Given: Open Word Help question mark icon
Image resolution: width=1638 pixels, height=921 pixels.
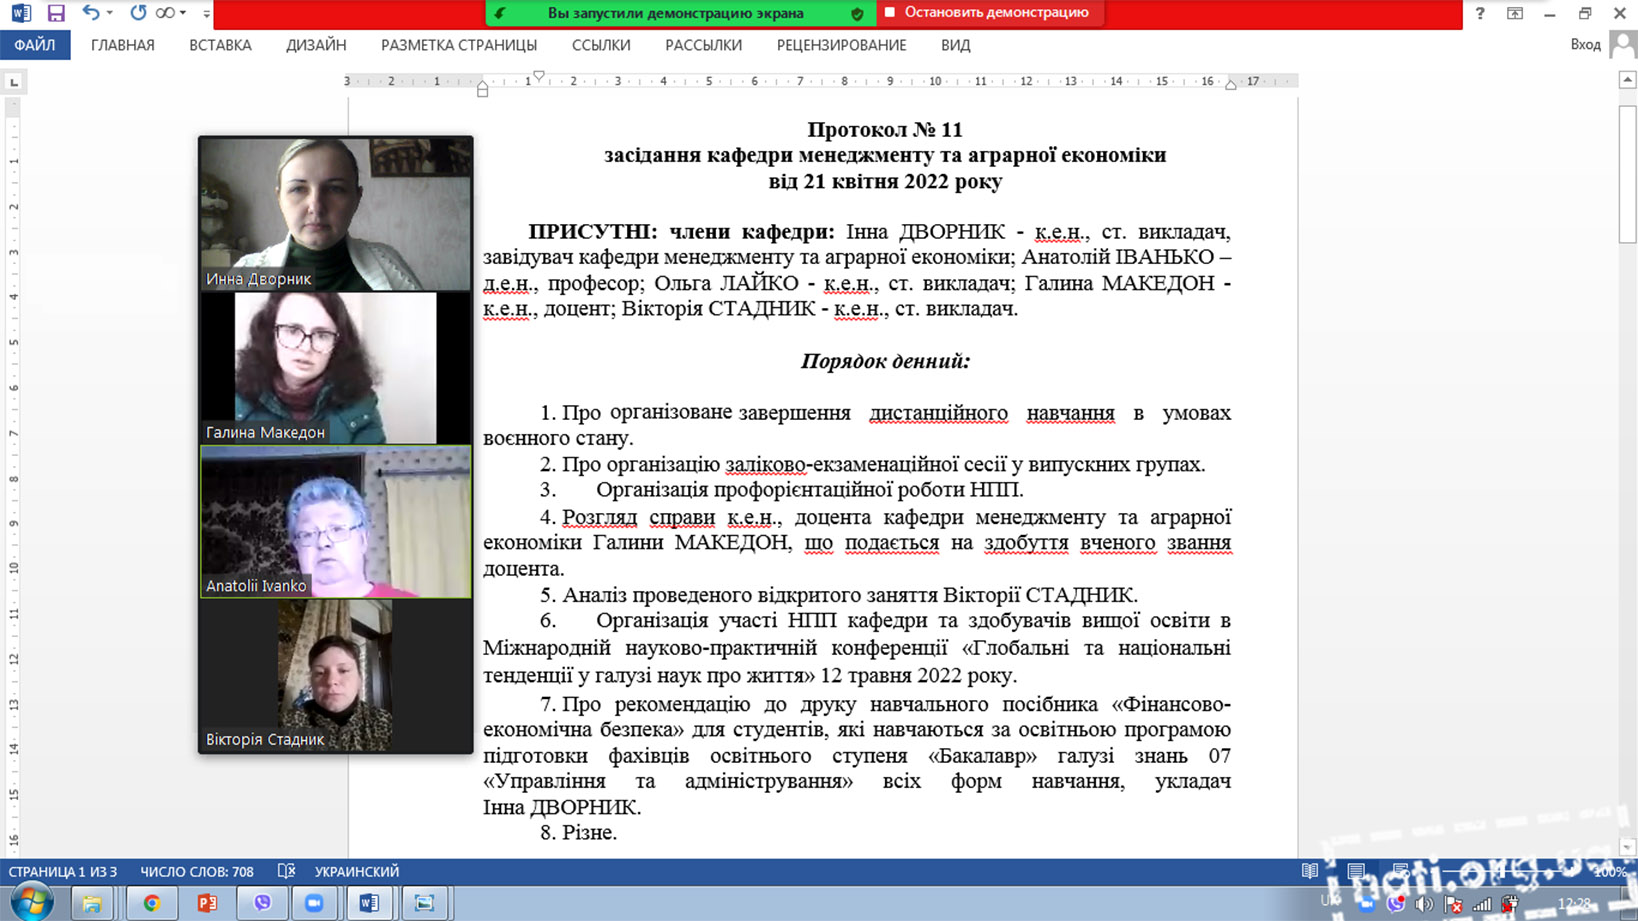Looking at the screenshot, I should point(1480,13).
